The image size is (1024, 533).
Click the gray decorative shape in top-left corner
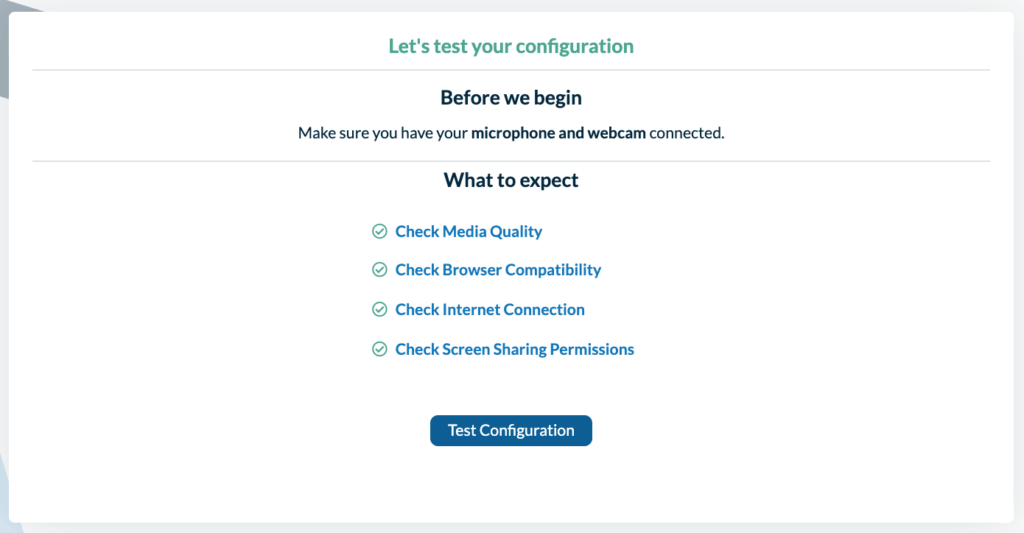pyautogui.click(x=5, y=40)
